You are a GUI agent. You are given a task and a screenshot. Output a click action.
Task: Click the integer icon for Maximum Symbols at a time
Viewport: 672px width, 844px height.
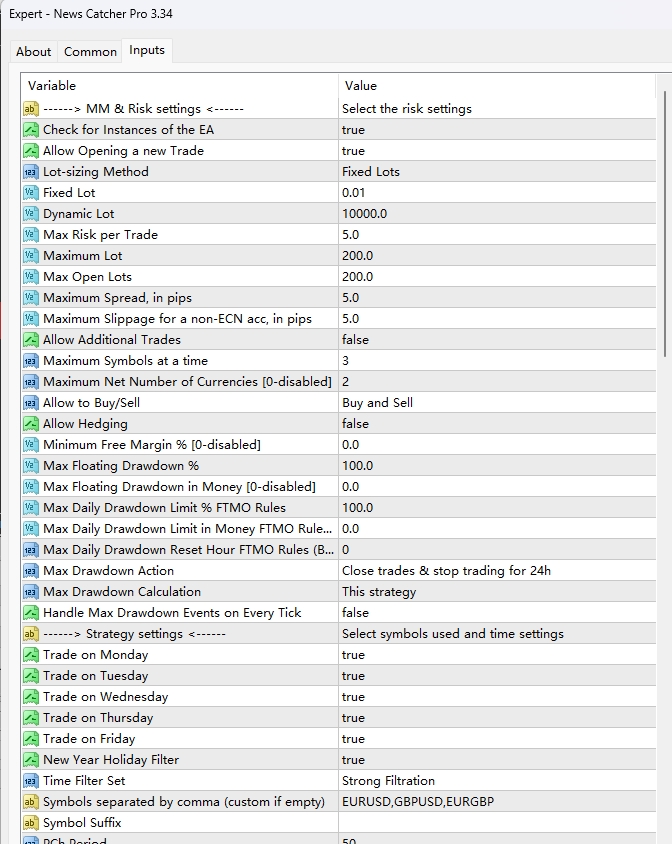(x=31, y=361)
